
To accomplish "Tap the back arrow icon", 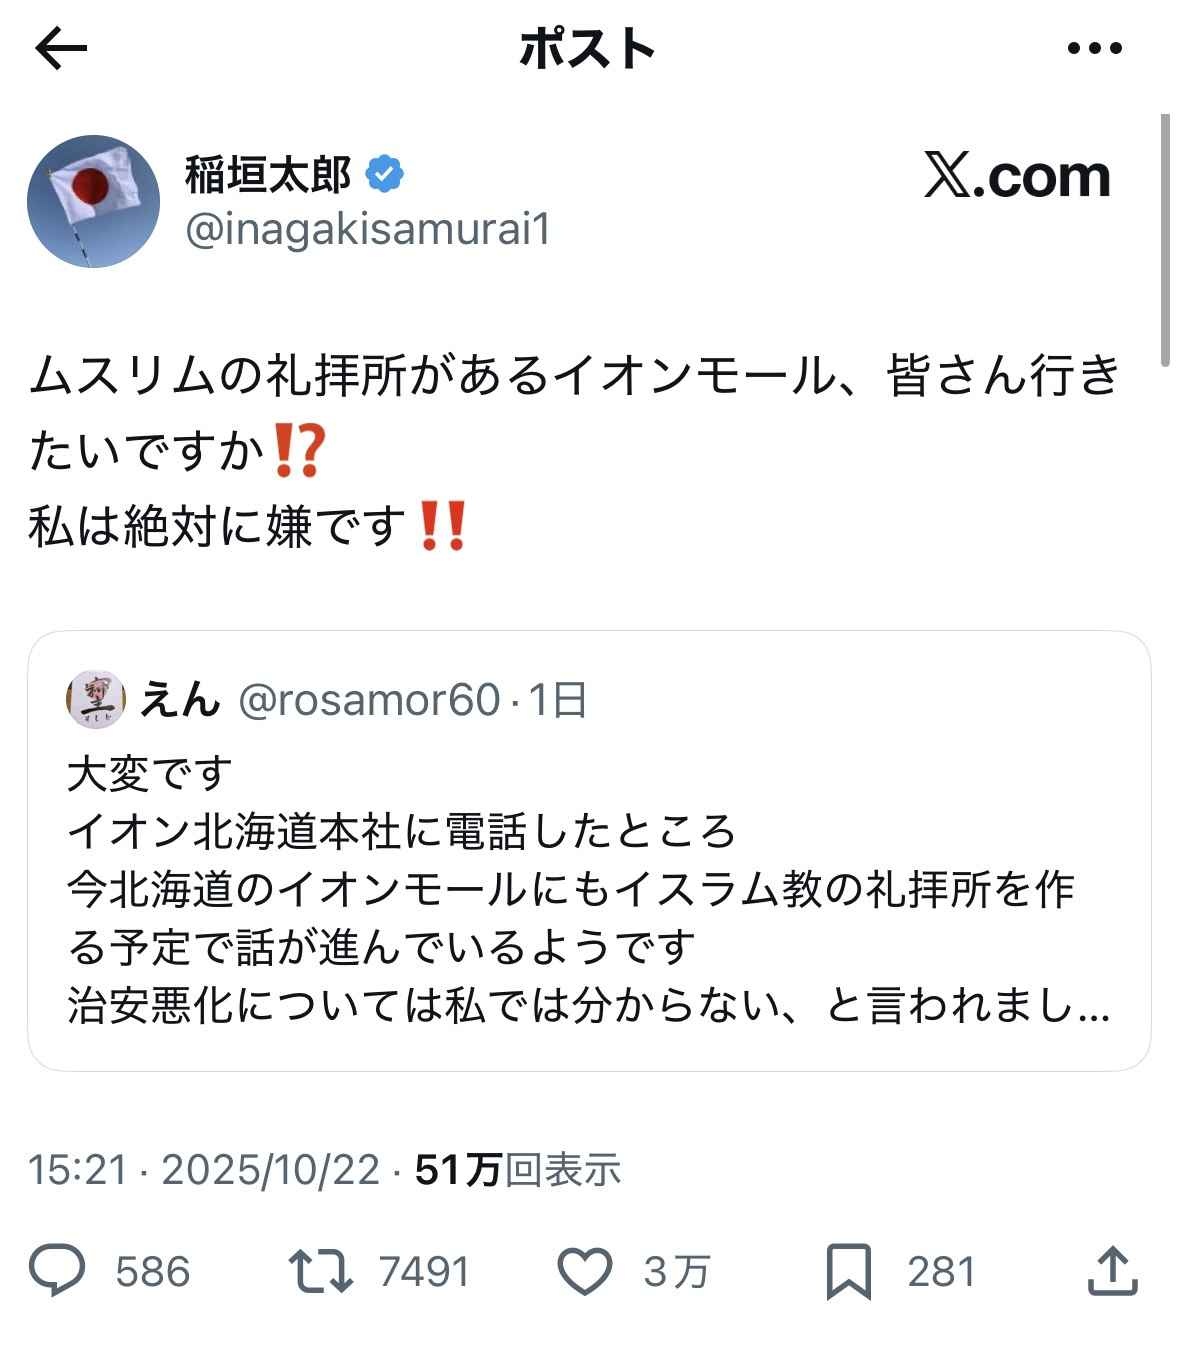I will click(x=61, y=48).
